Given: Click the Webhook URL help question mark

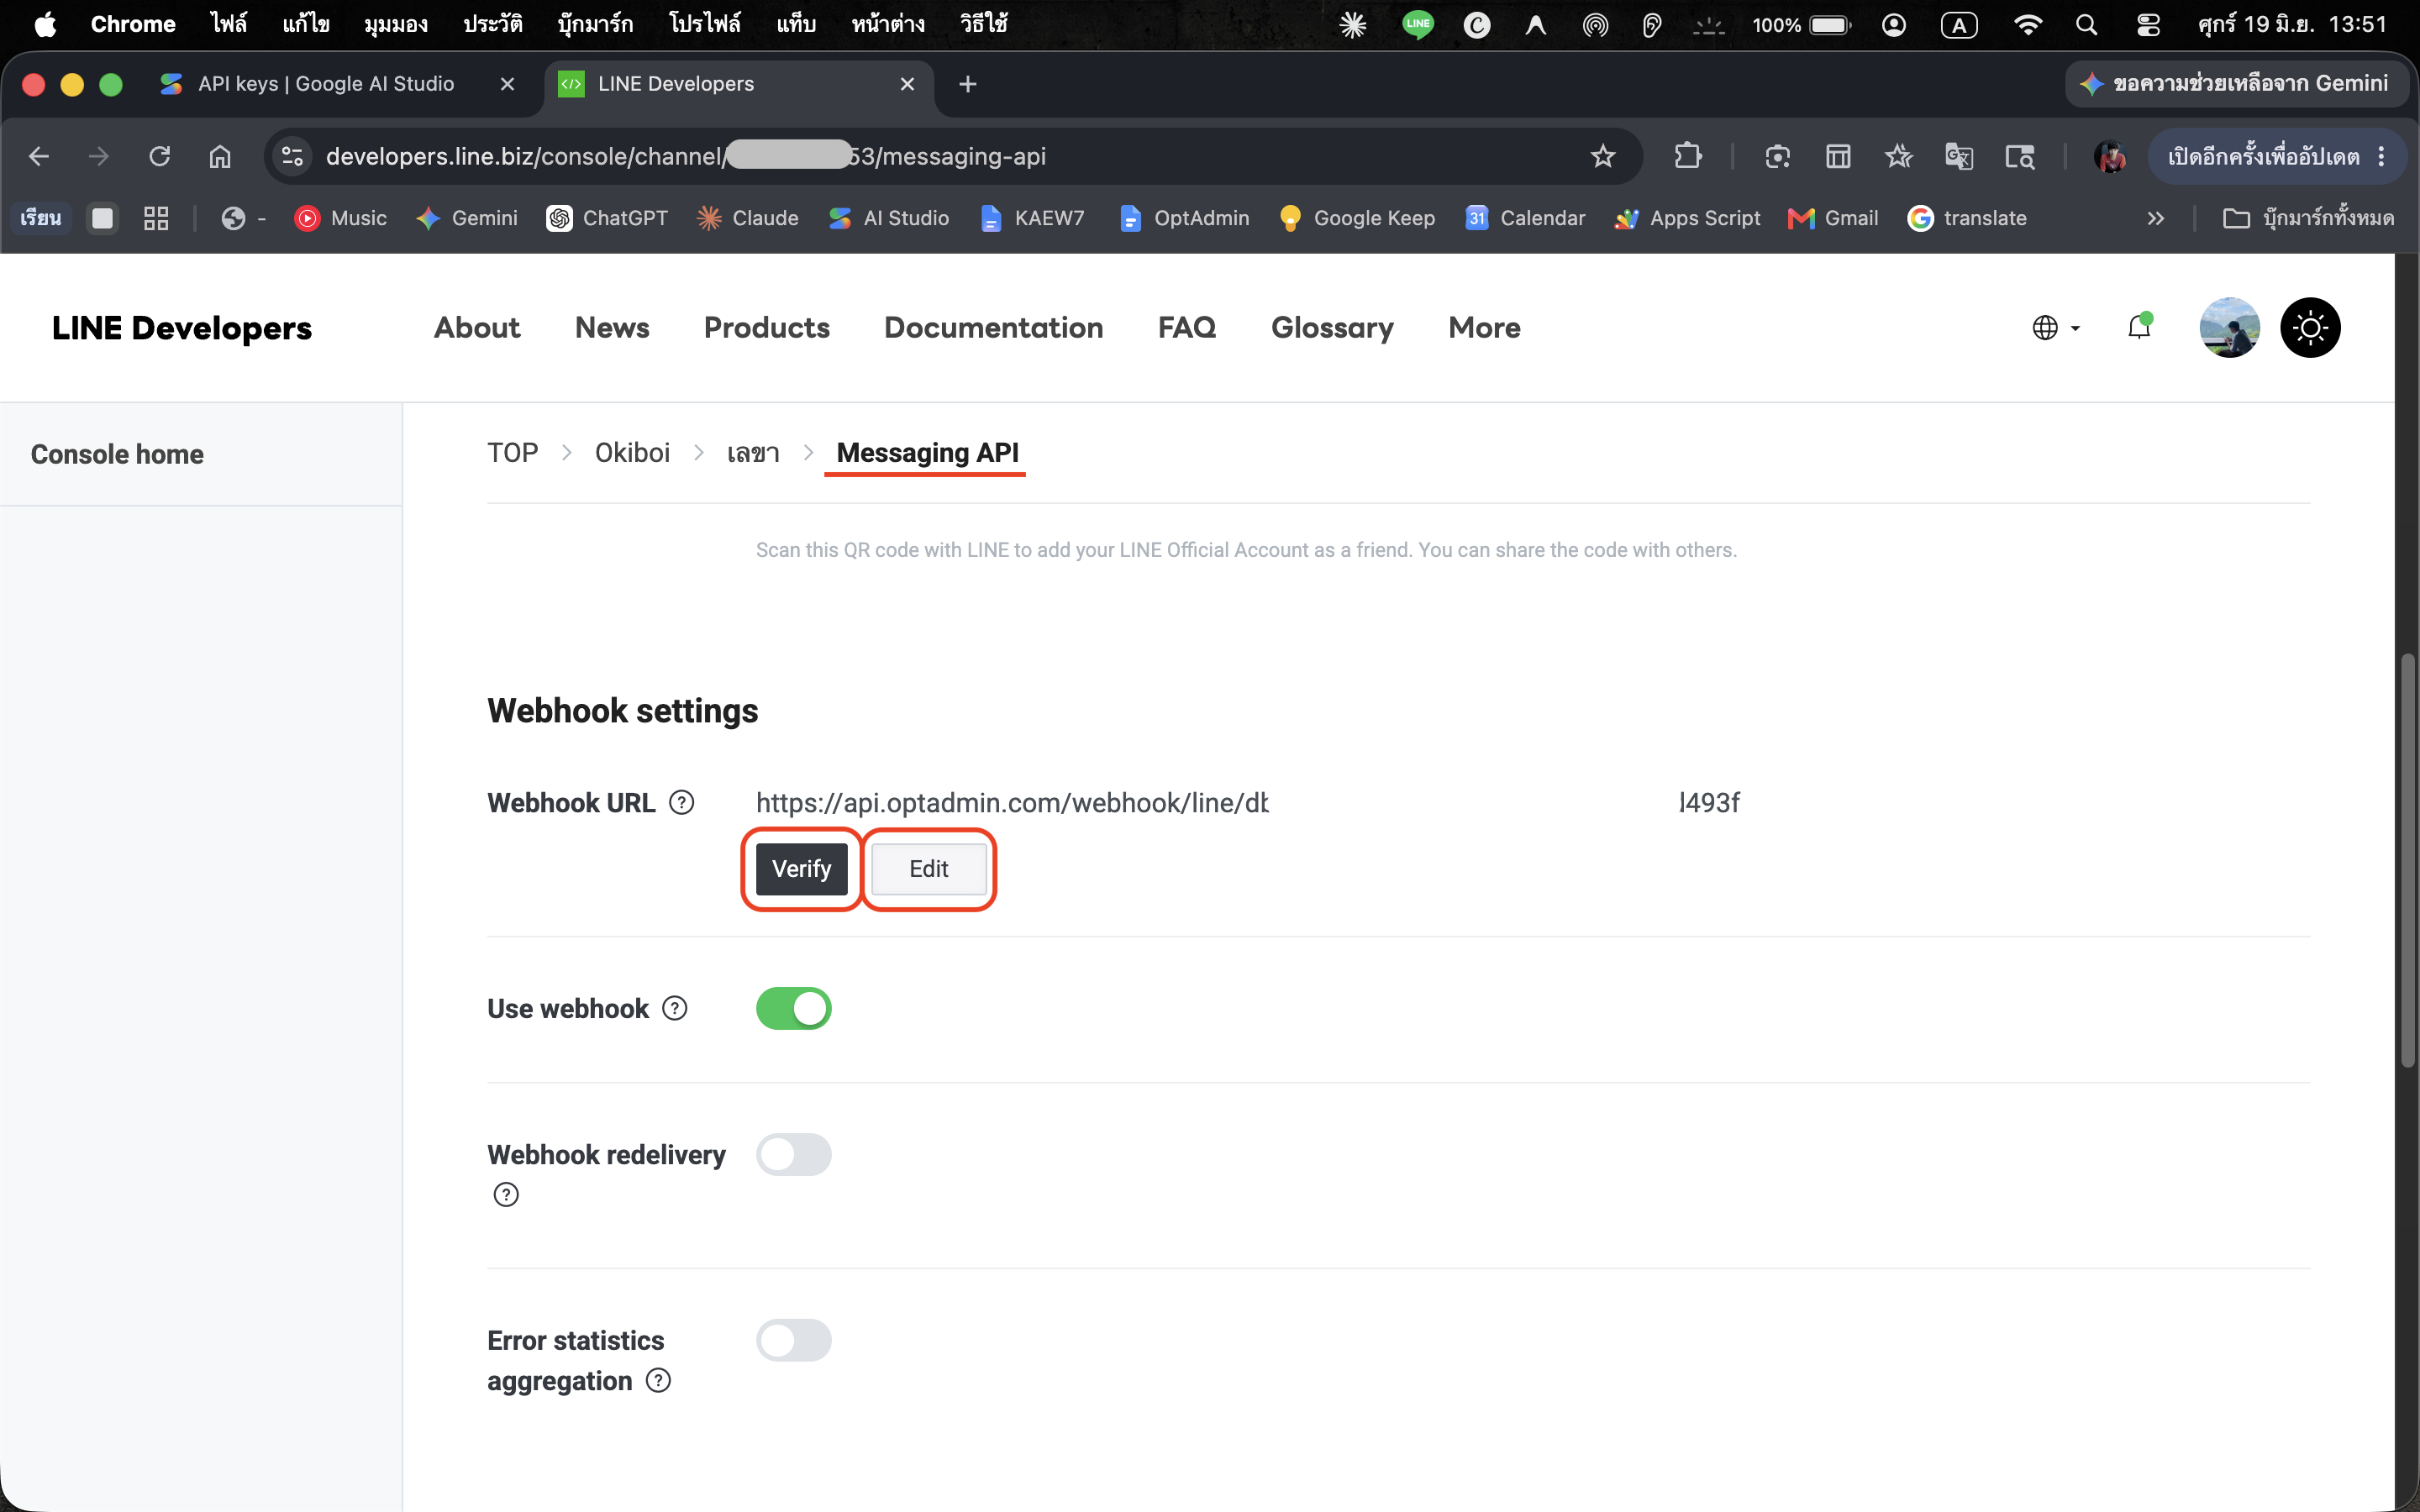Looking at the screenshot, I should 682,802.
